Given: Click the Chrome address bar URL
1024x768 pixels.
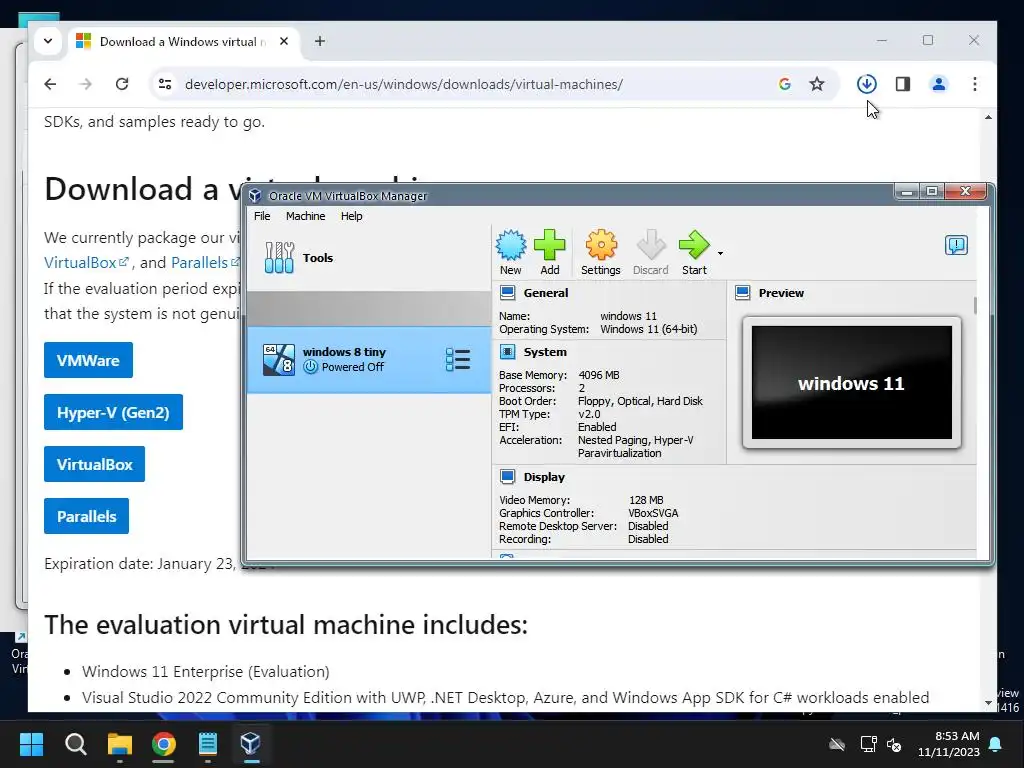Looking at the screenshot, I should [404, 84].
